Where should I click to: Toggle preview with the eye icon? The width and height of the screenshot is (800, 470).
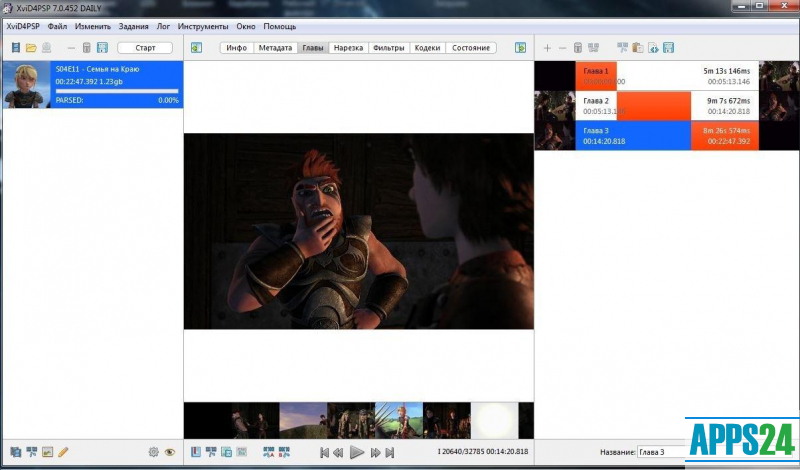click(169, 452)
